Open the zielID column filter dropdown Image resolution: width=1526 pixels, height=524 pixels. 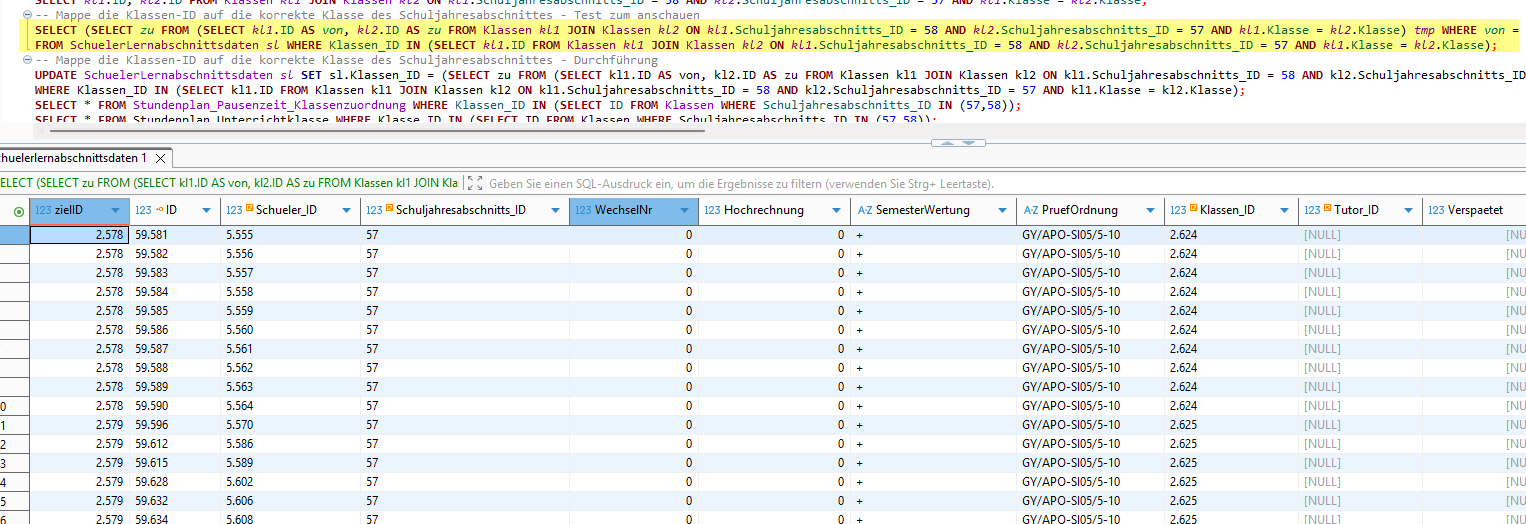[x=115, y=210]
